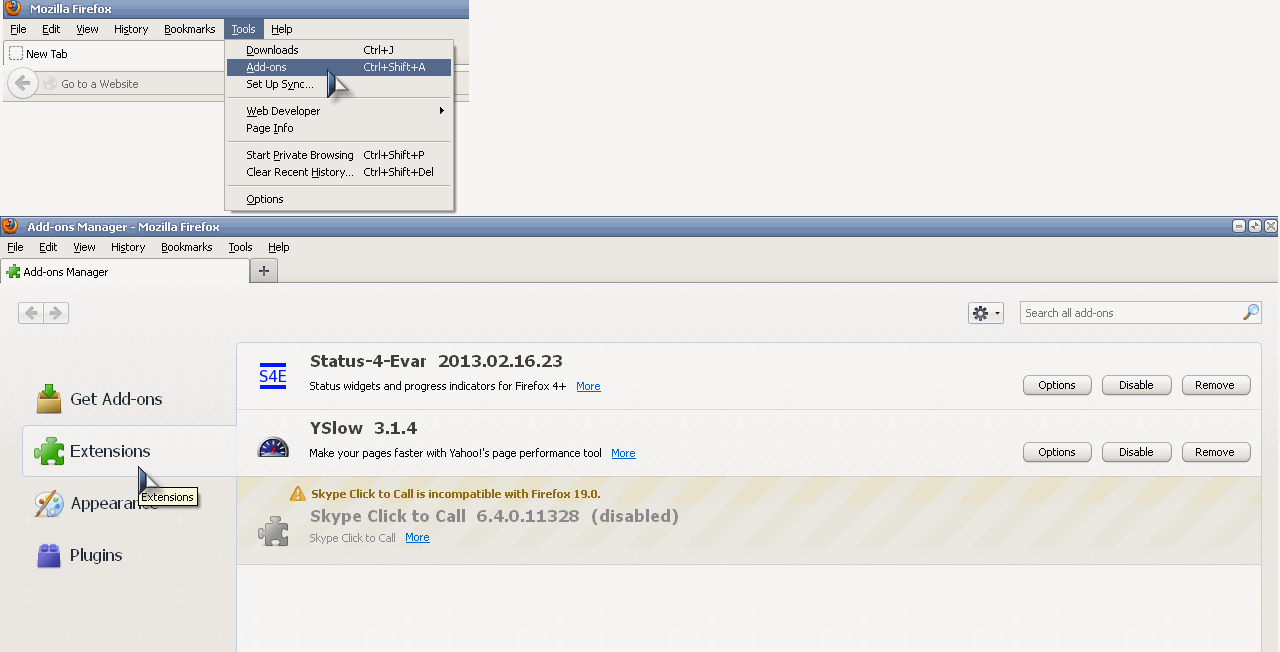Choose Page Info from the Tools menu

click(339, 128)
